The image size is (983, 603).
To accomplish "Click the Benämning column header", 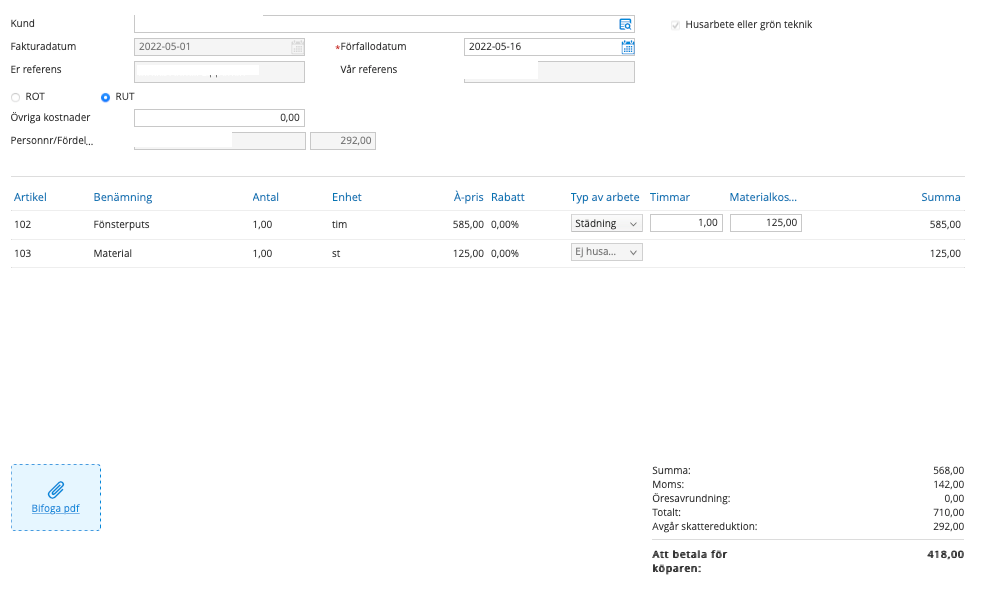I will pyautogui.click(x=122, y=197).
